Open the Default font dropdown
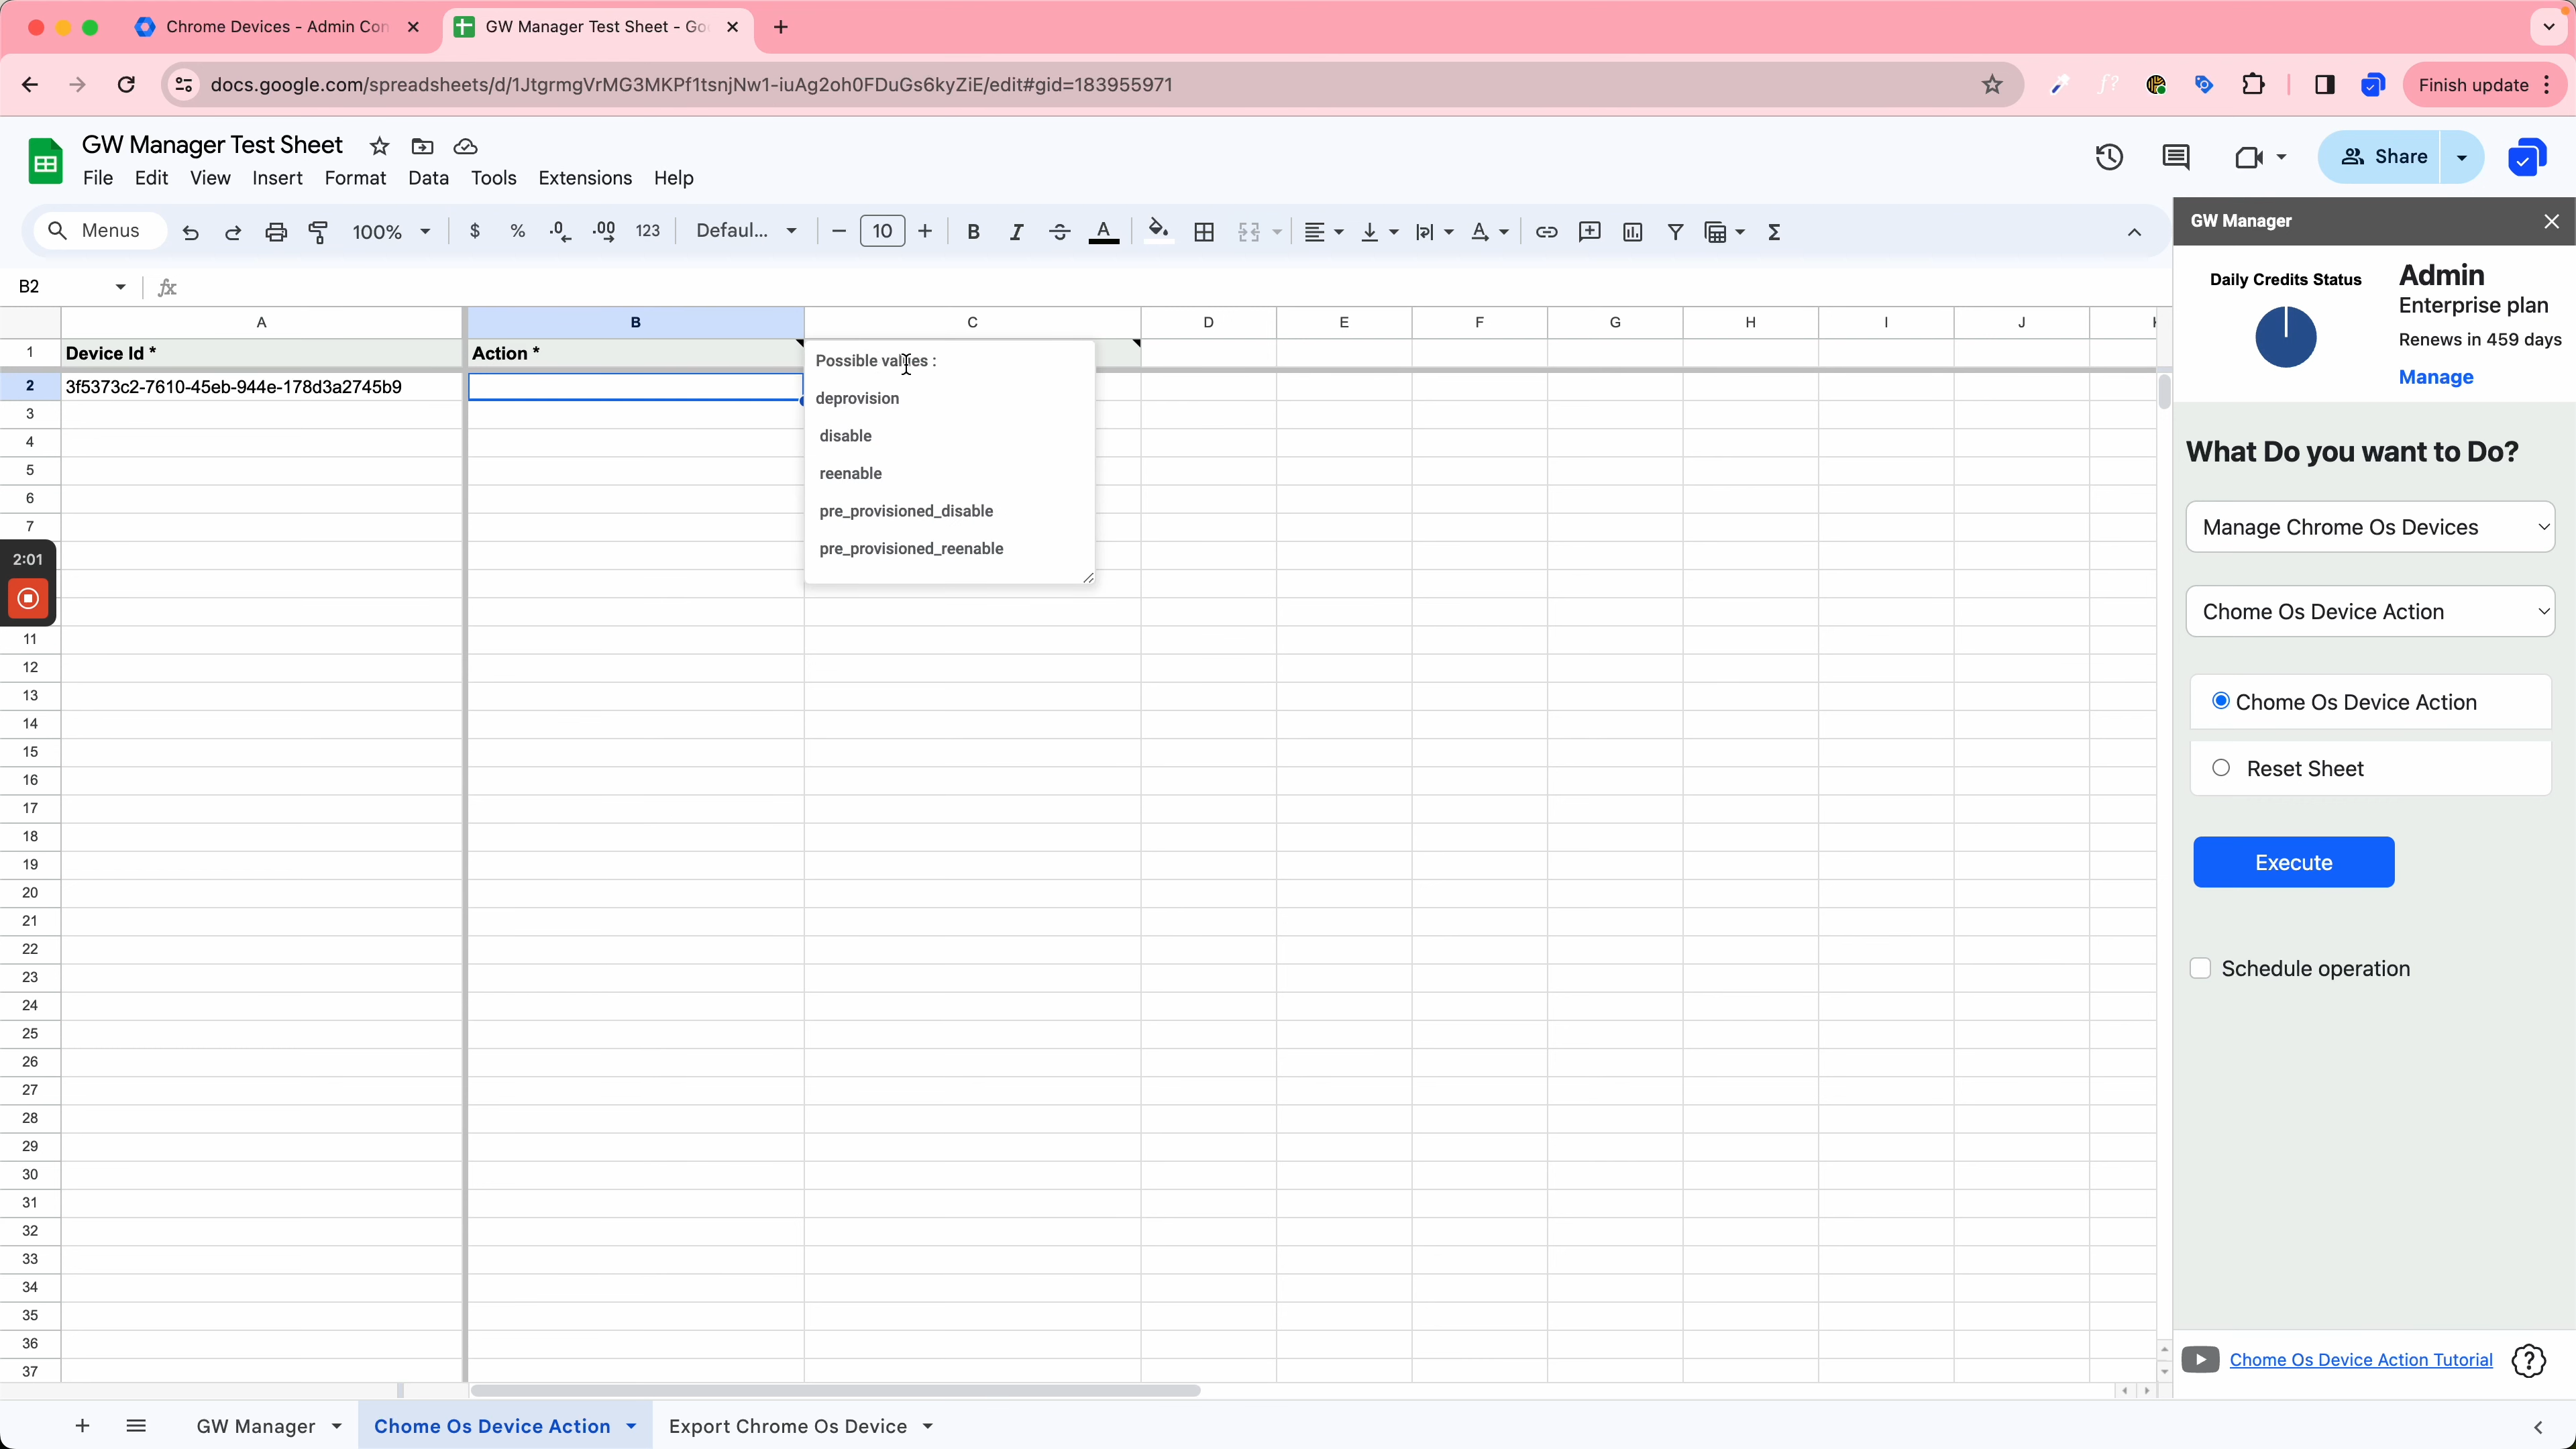This screenshot has width=2576, height=1449. click(746, 231)
